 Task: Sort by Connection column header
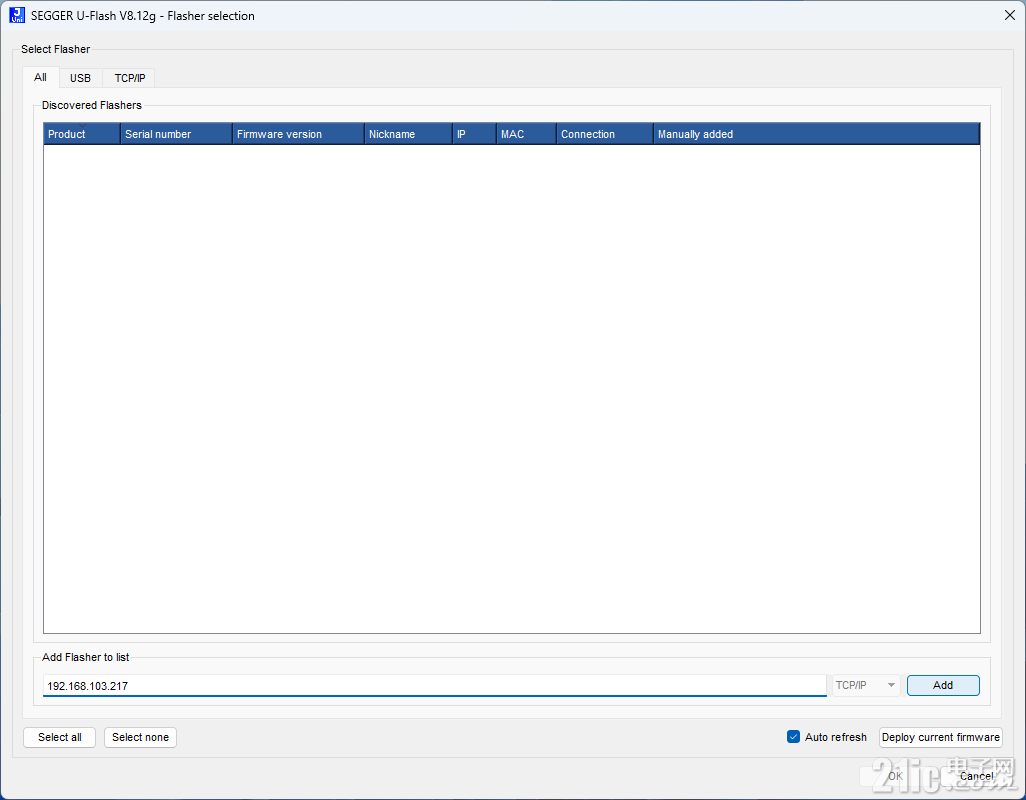pyautogui.click(x=605, y=133)
